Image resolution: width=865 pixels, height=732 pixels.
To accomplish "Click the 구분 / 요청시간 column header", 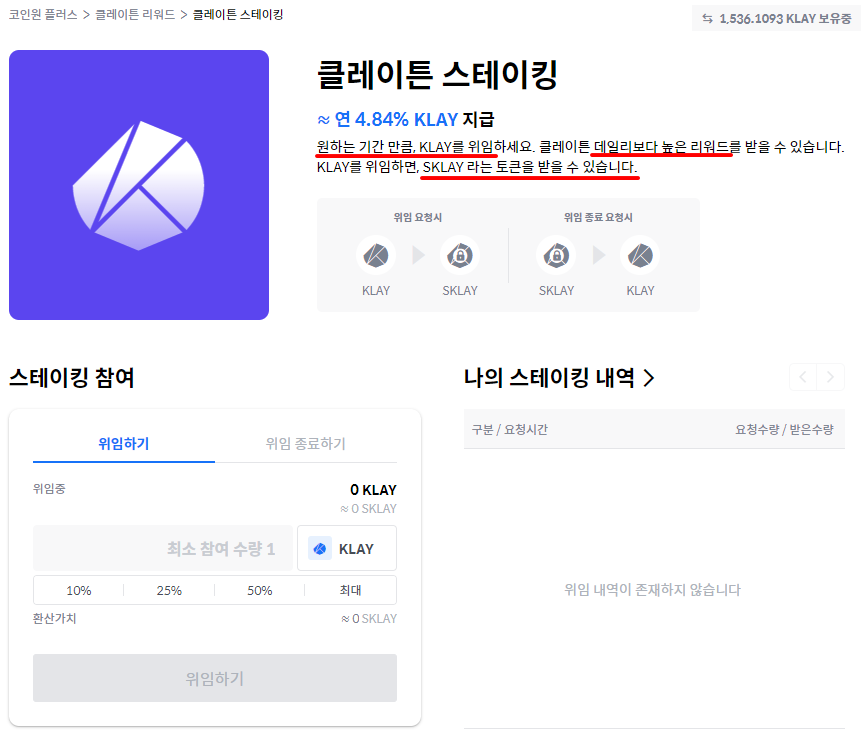I will (x=510, y=429).
